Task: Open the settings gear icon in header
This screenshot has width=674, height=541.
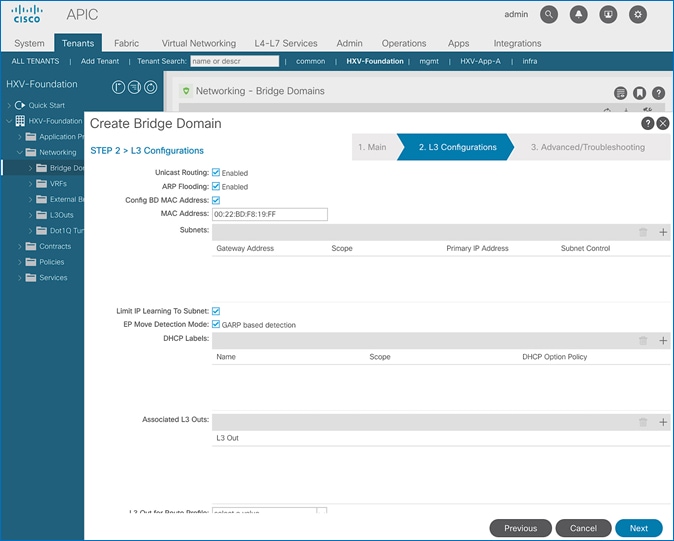Action: 638,15
